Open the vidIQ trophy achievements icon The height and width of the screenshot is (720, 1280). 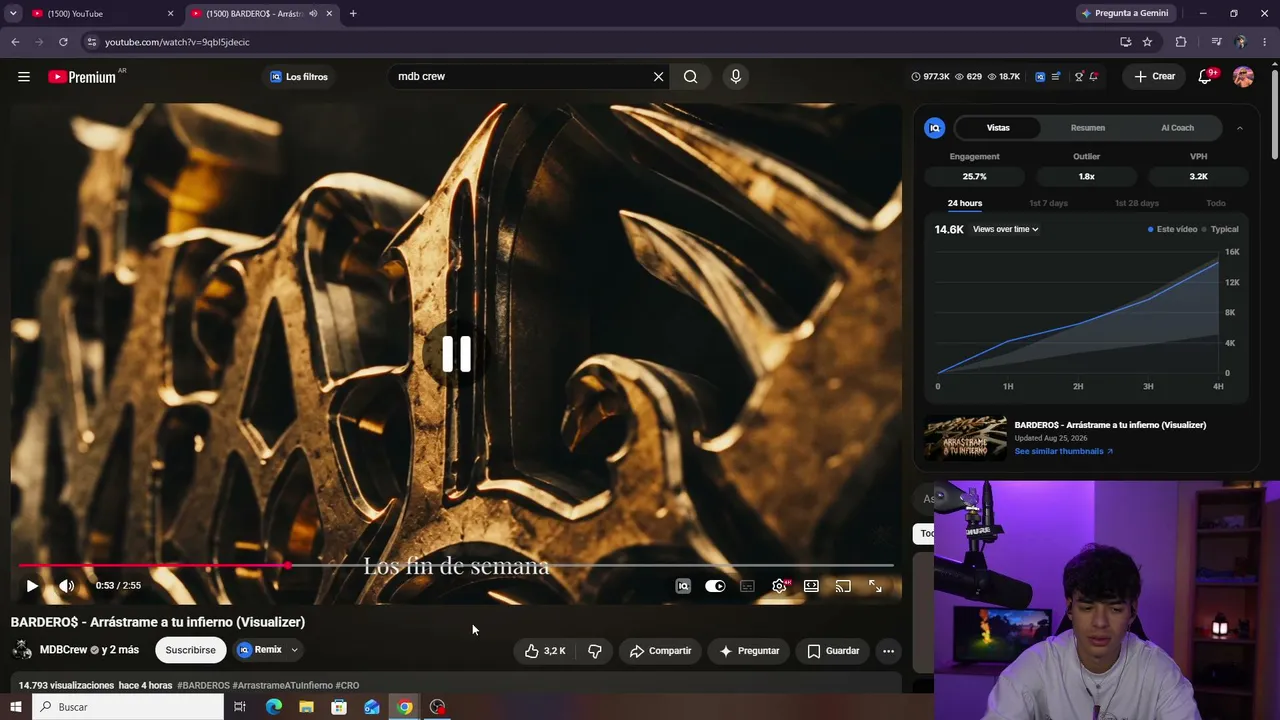click(1078, 77)
